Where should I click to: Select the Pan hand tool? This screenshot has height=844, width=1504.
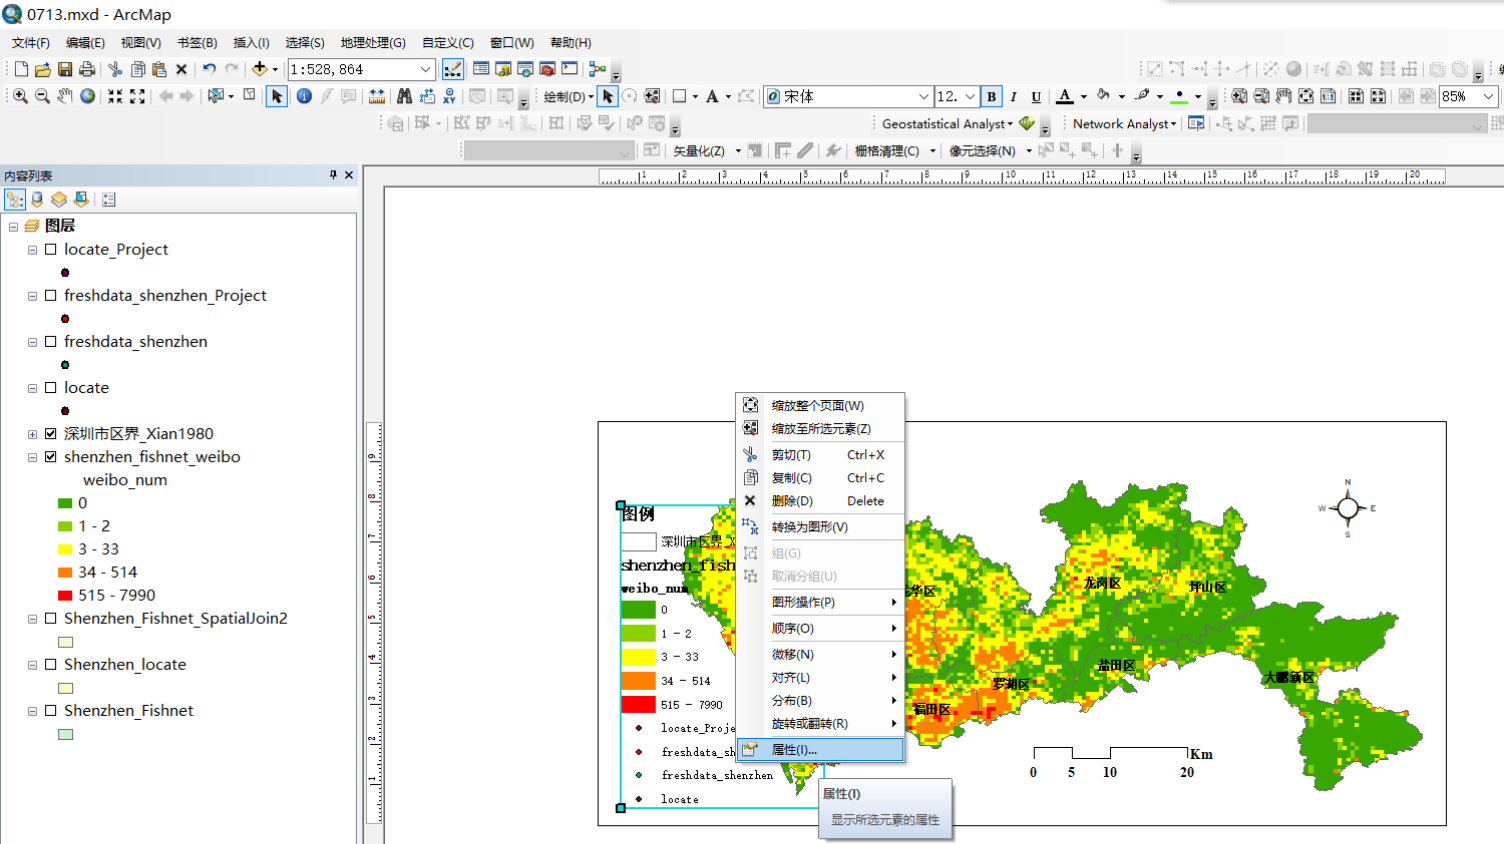pos(65,96)
